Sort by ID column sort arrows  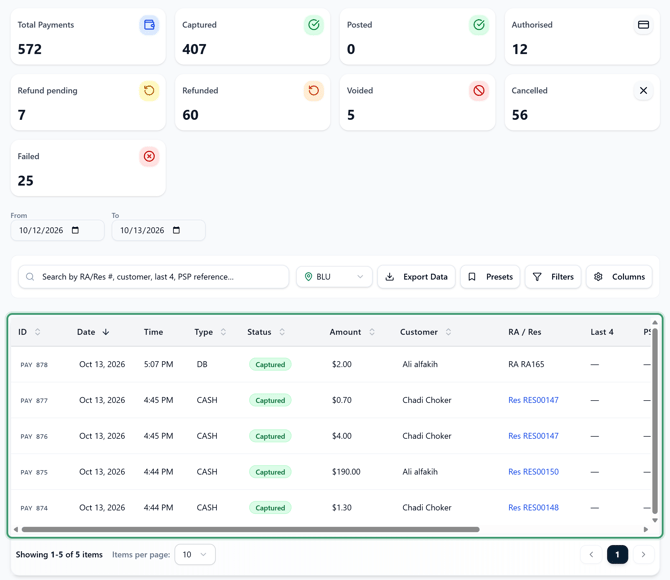38,332
